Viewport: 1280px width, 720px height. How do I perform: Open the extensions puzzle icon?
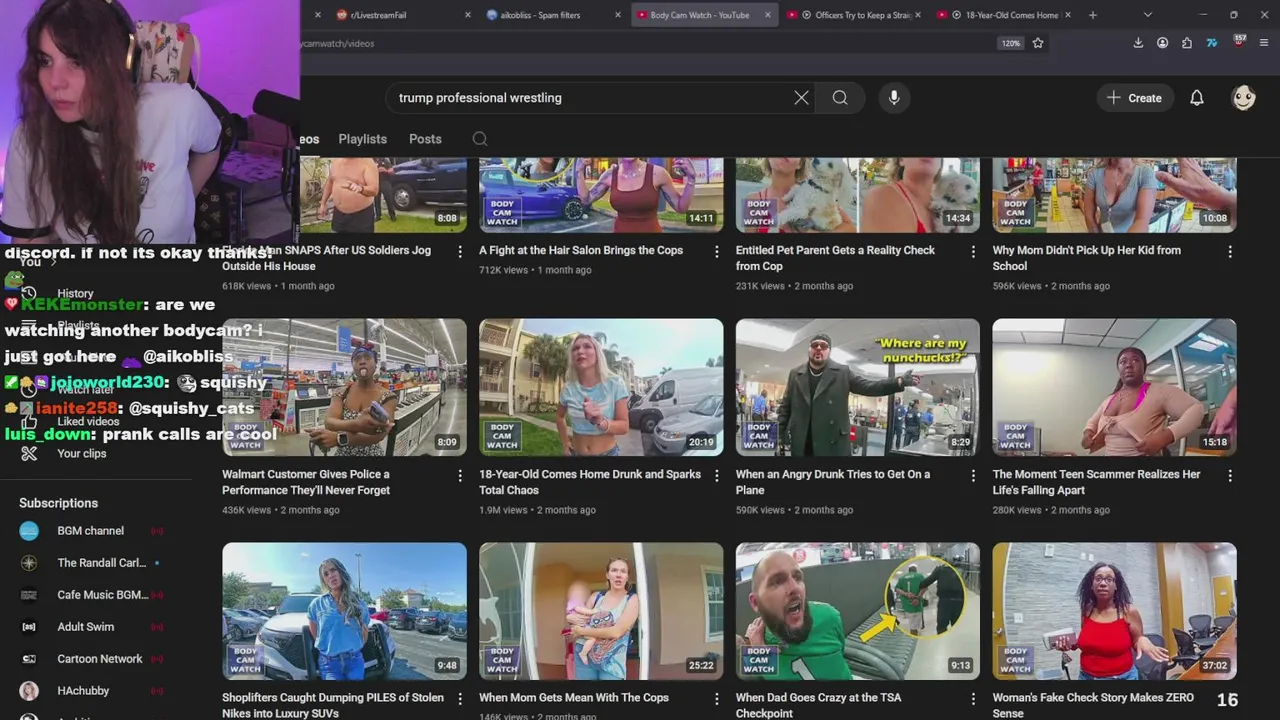(1187, 43)
